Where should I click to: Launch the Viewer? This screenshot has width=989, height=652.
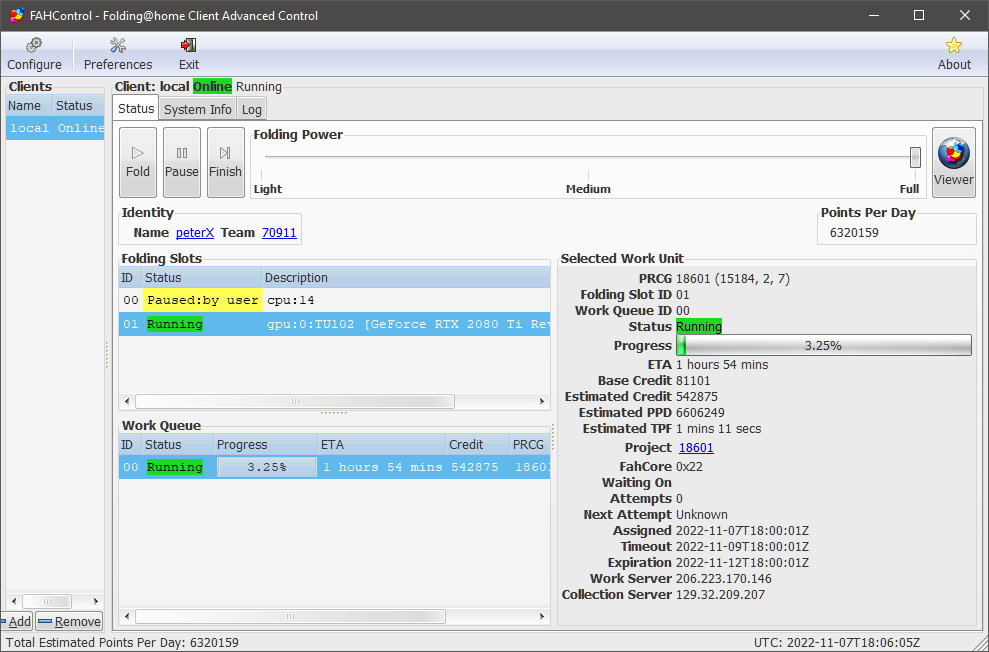(x=954, y=162)
